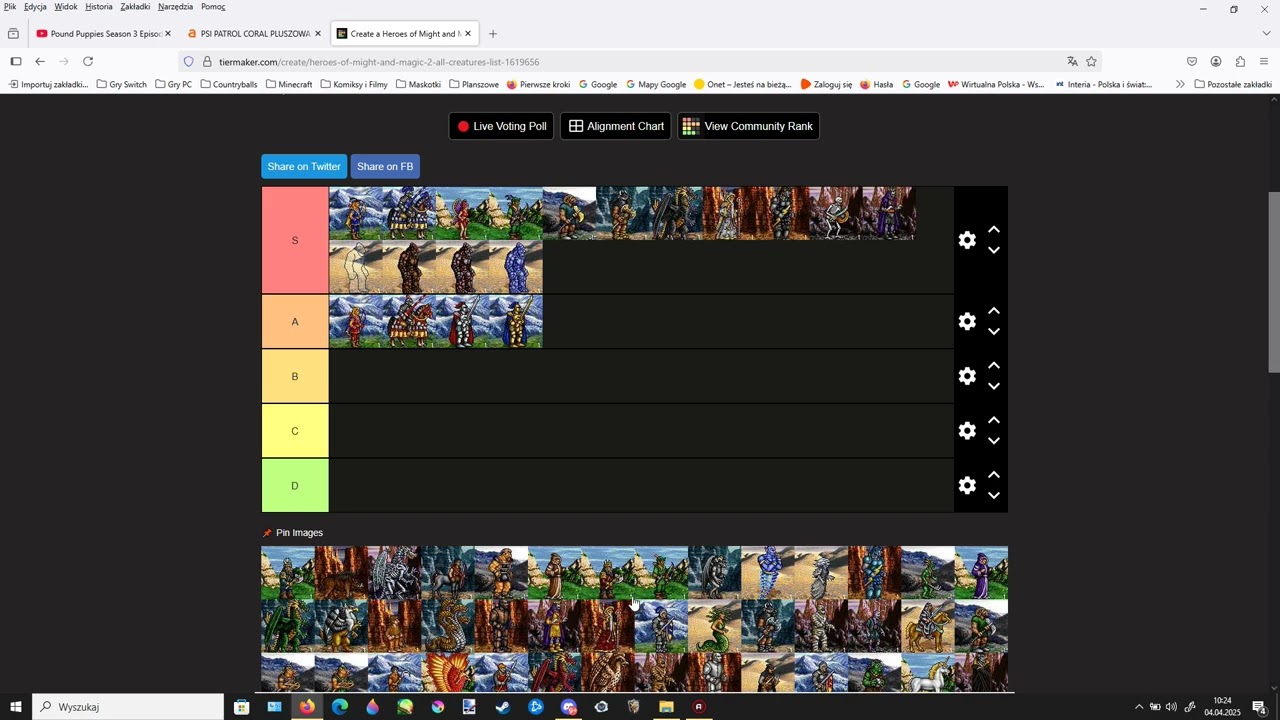Click the orange A tier label
The width and height of the screenshot is (1280, 720).
[x=295, y=322]
